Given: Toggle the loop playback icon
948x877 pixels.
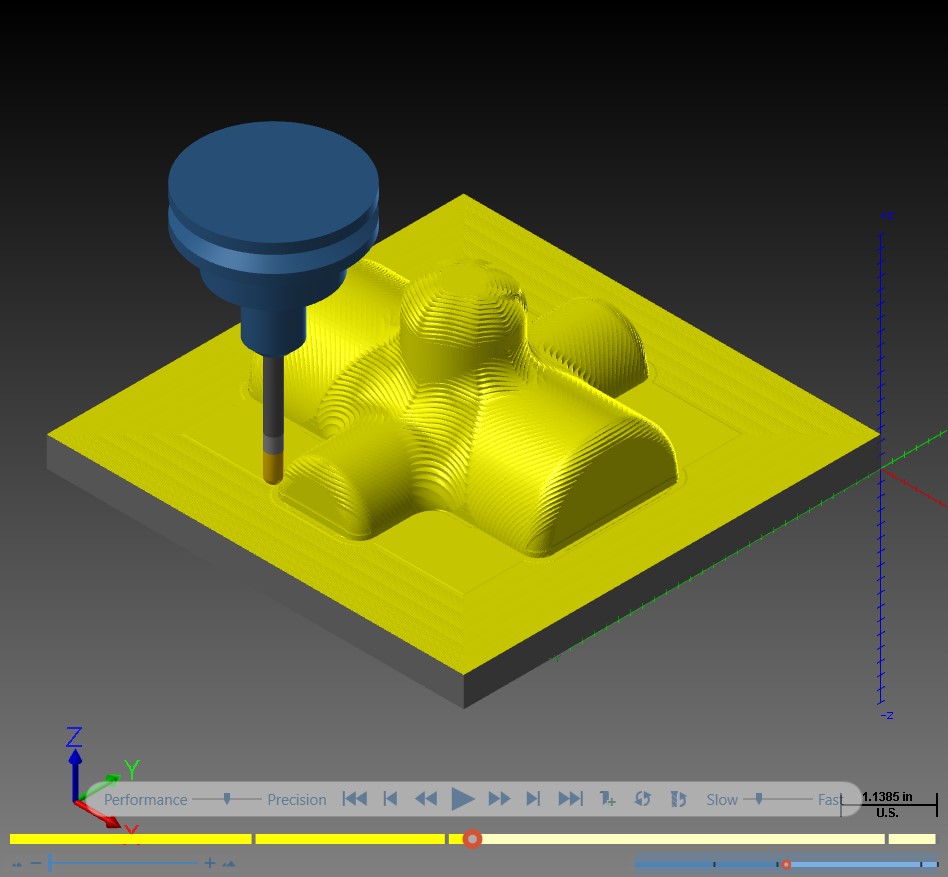Looking at the screenshot, I should click(x=642, y=799).
